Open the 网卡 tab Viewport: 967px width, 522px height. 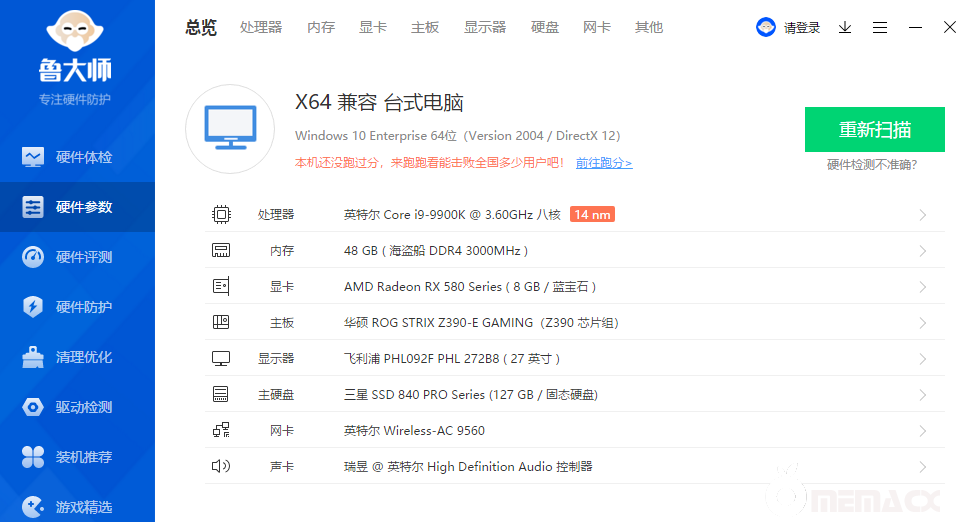(x=597, y=28)
